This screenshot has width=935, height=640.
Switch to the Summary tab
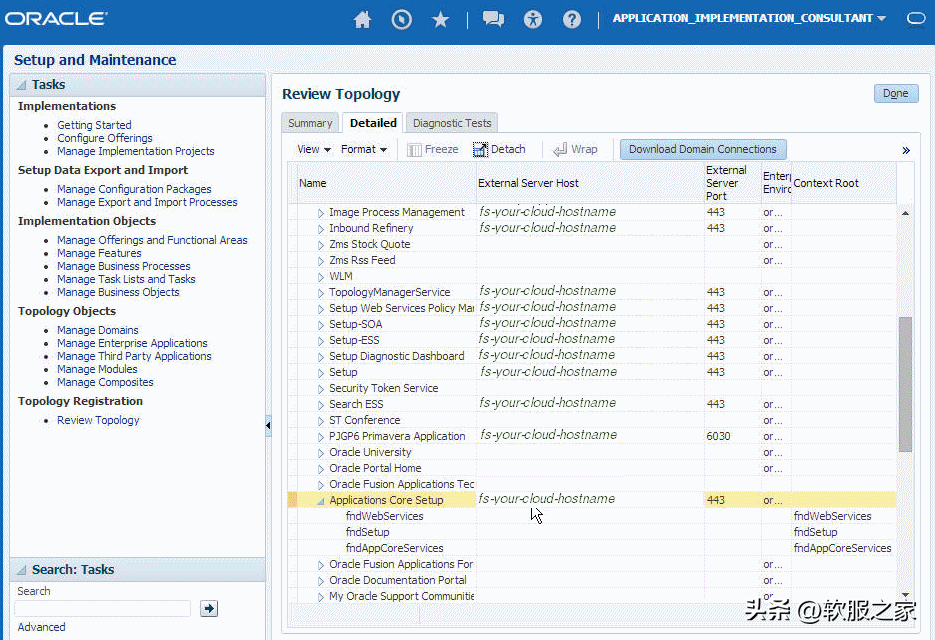310,123
